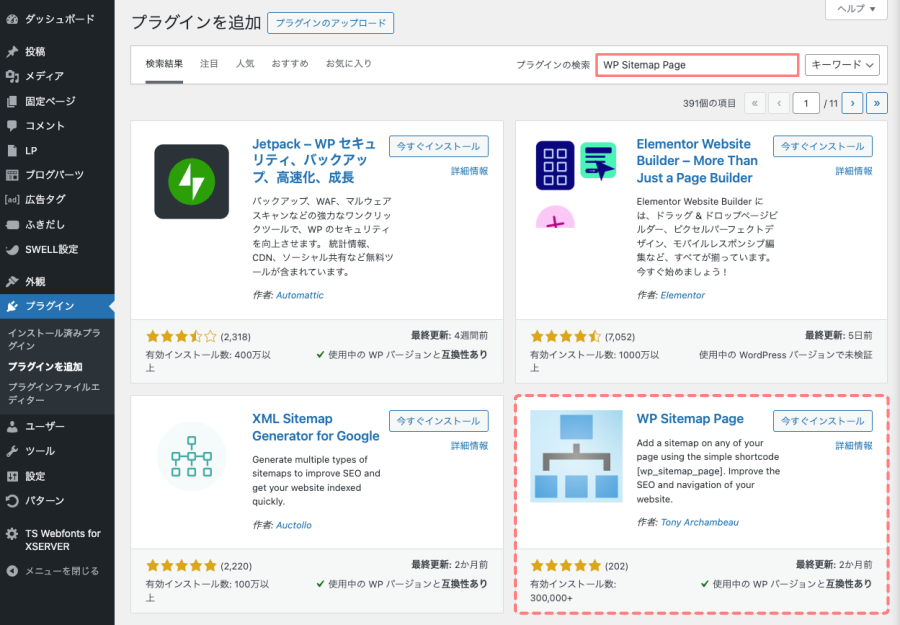The height and width of the screenshot is (625, 900).
Task: Click the コメント speech bubble icon
Action: 12,126
